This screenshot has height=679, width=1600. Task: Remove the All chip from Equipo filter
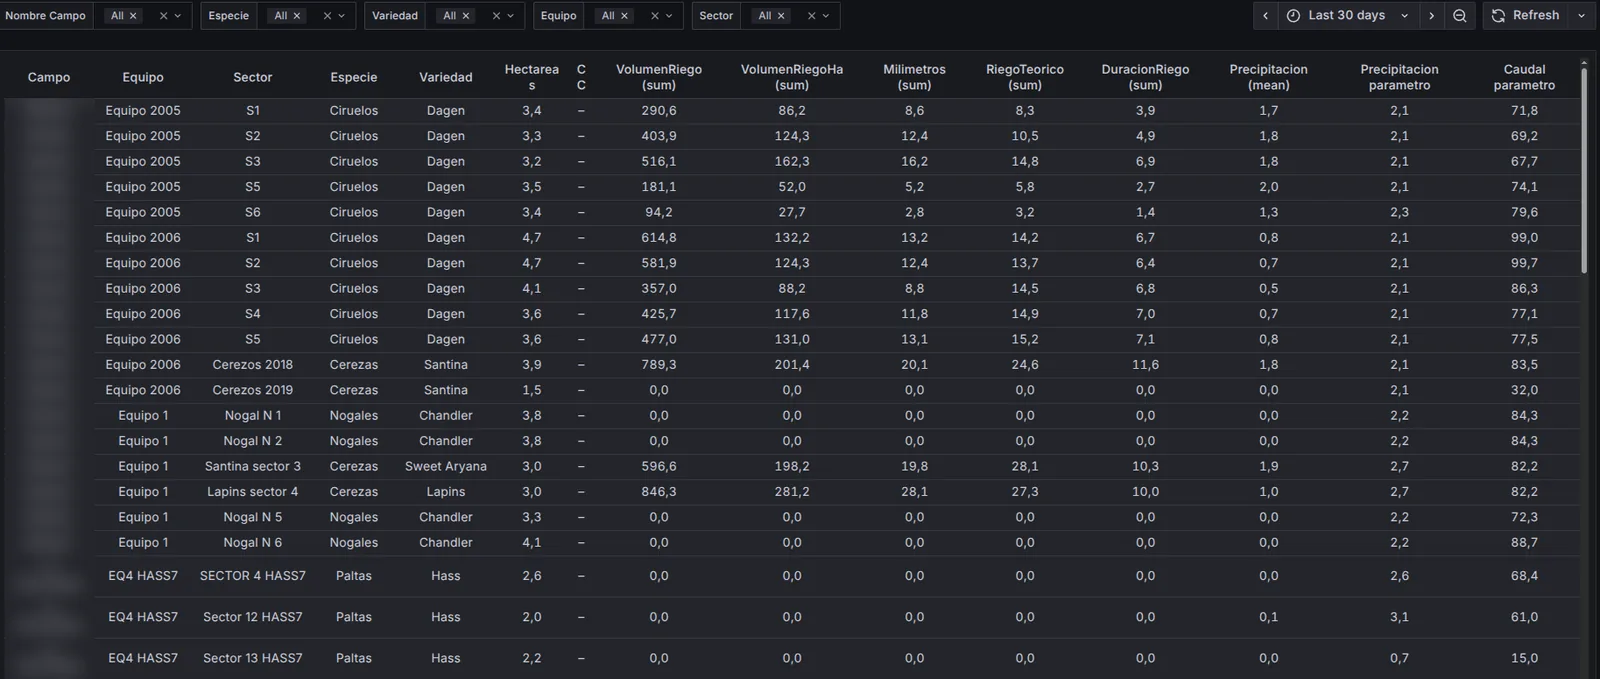click(625, 16)
